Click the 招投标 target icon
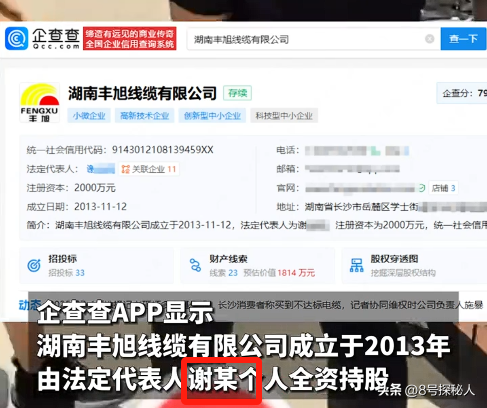487x408 pixels. 34,266
